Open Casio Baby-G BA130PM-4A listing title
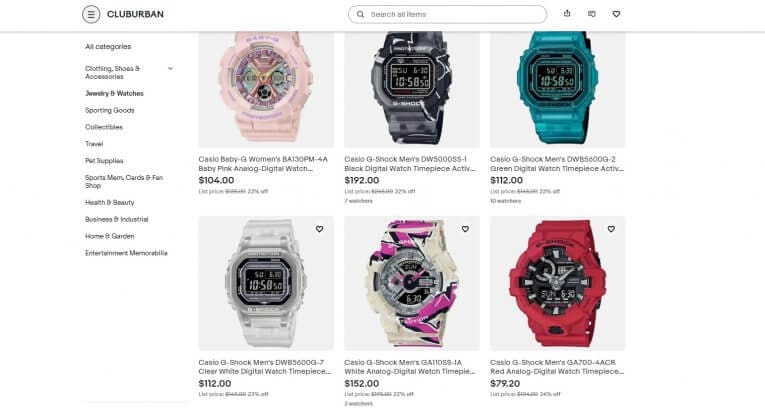 coord(263,164)
